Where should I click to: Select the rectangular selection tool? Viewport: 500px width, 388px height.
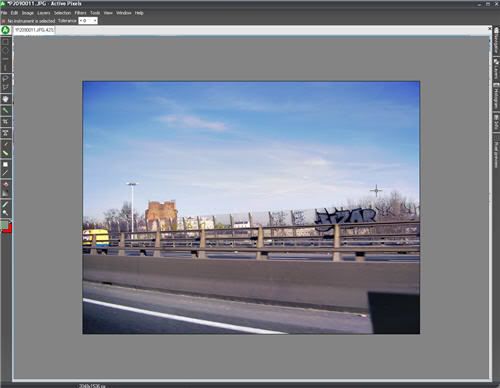(5, 41)
